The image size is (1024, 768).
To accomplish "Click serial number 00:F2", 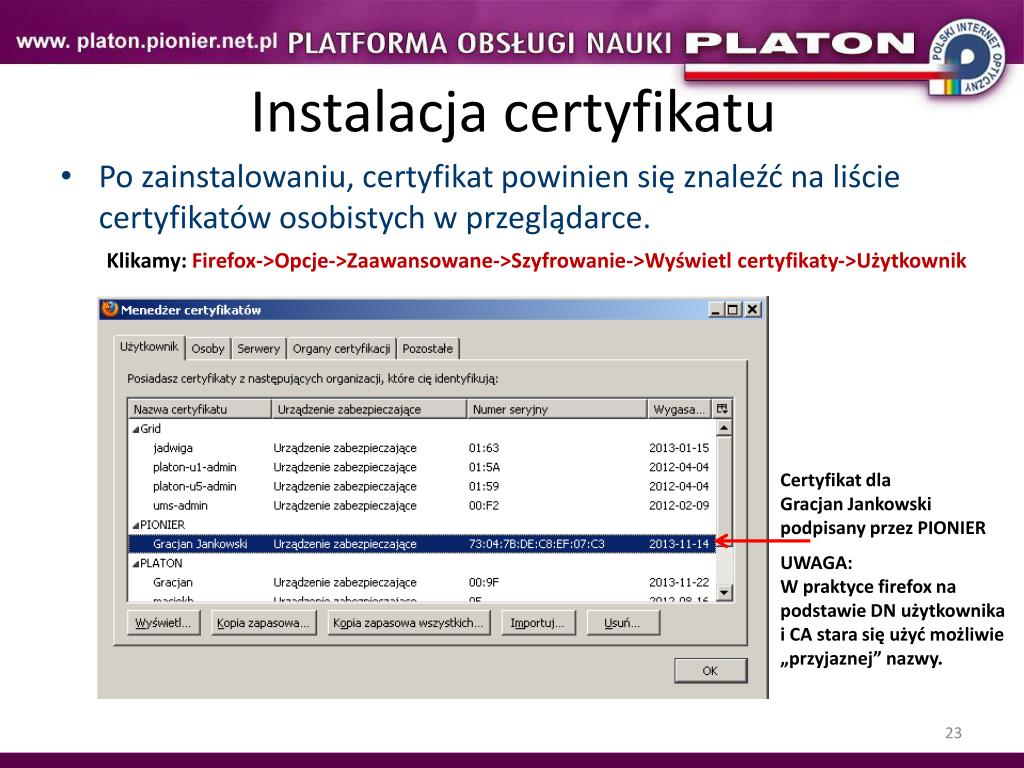I will pos(484,505).
